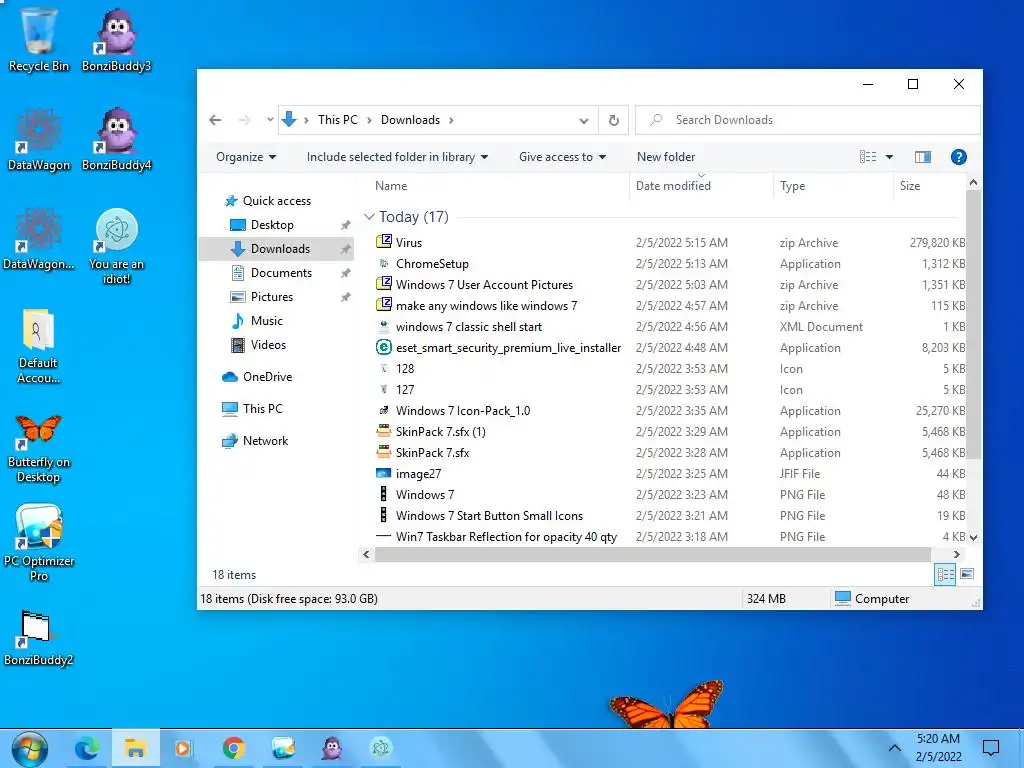
Task: Select PC Optimizer Pro desktop icon
Action: tap(38, 542)
